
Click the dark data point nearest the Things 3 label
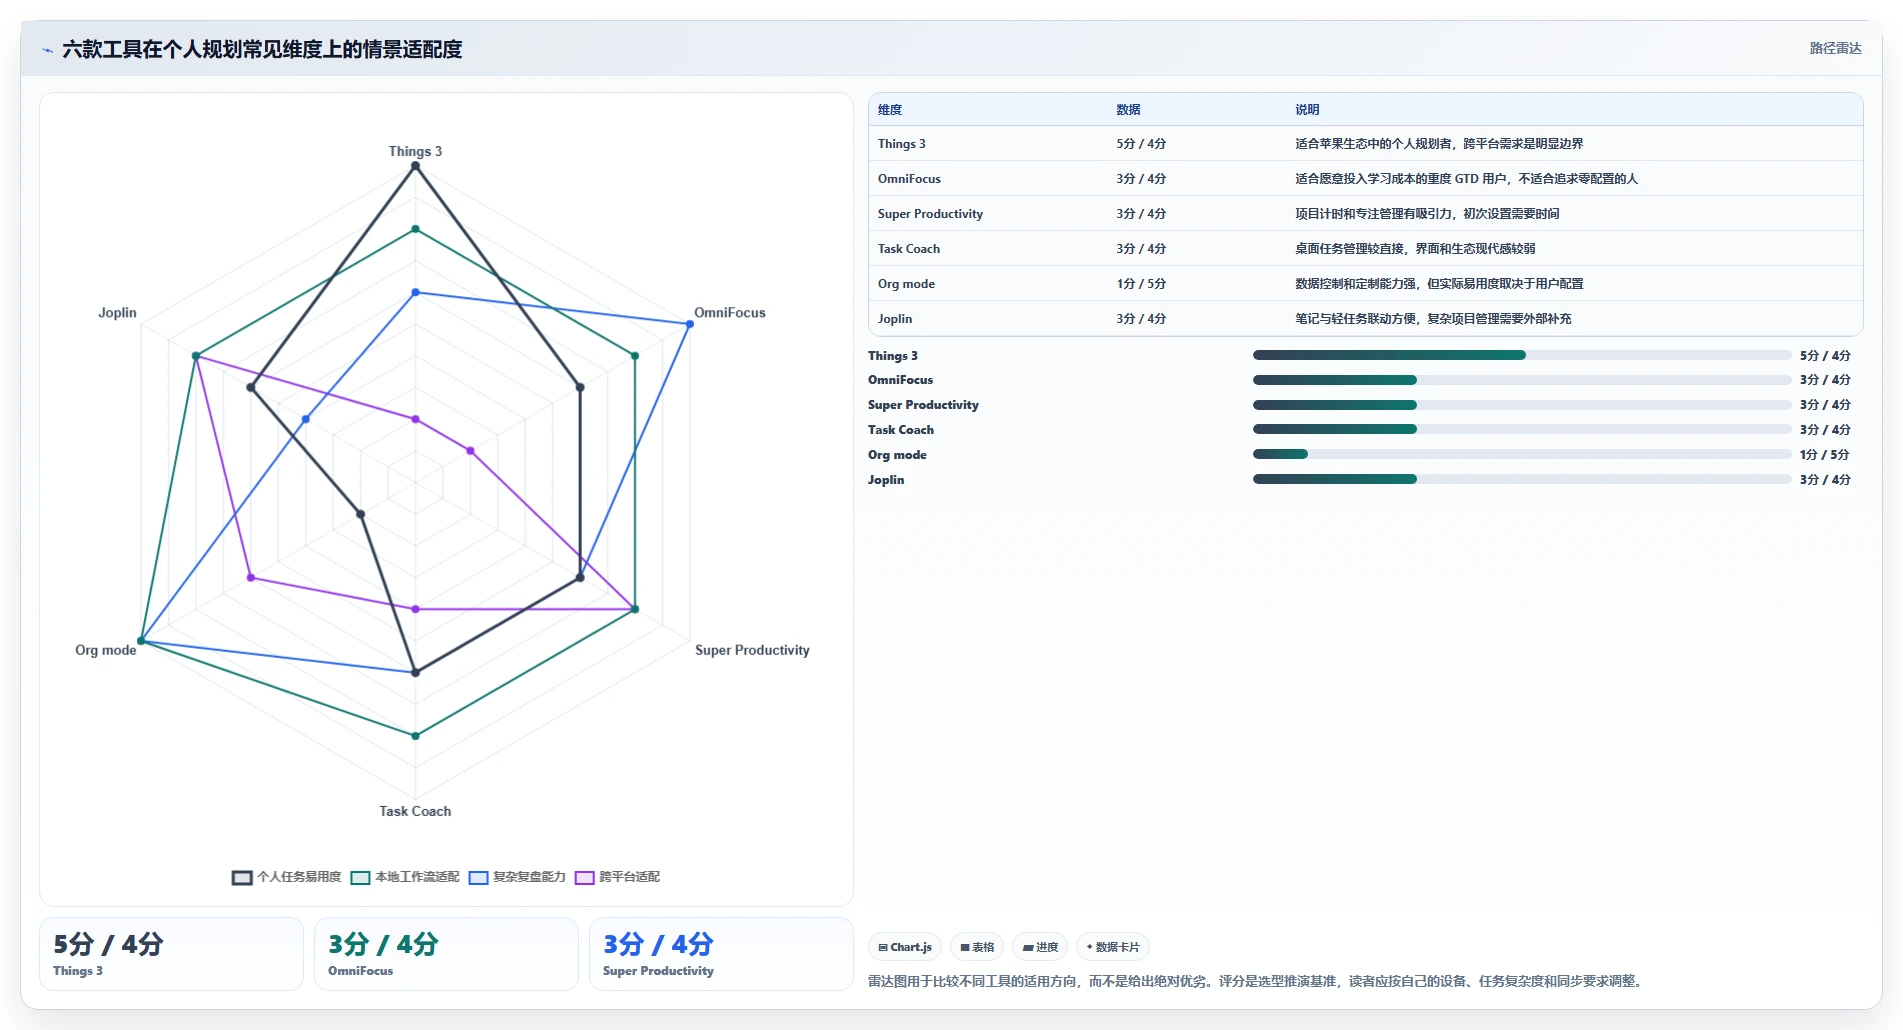pyautogui.click(x=416, y=166)
